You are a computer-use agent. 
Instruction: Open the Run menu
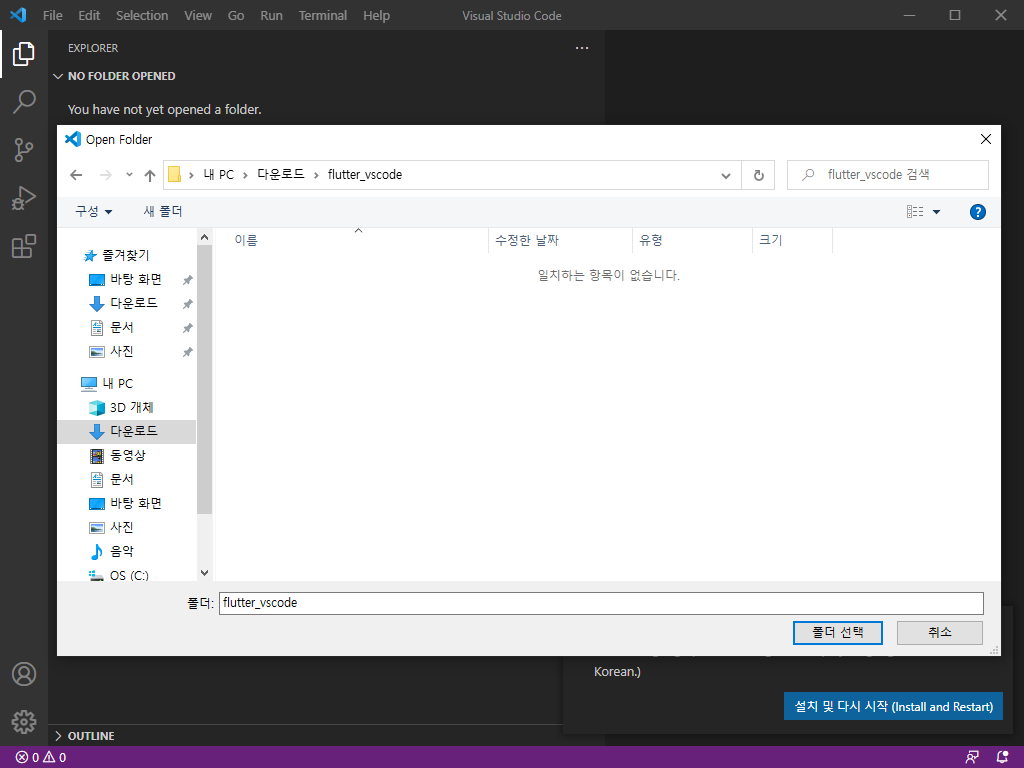(272, 16)
